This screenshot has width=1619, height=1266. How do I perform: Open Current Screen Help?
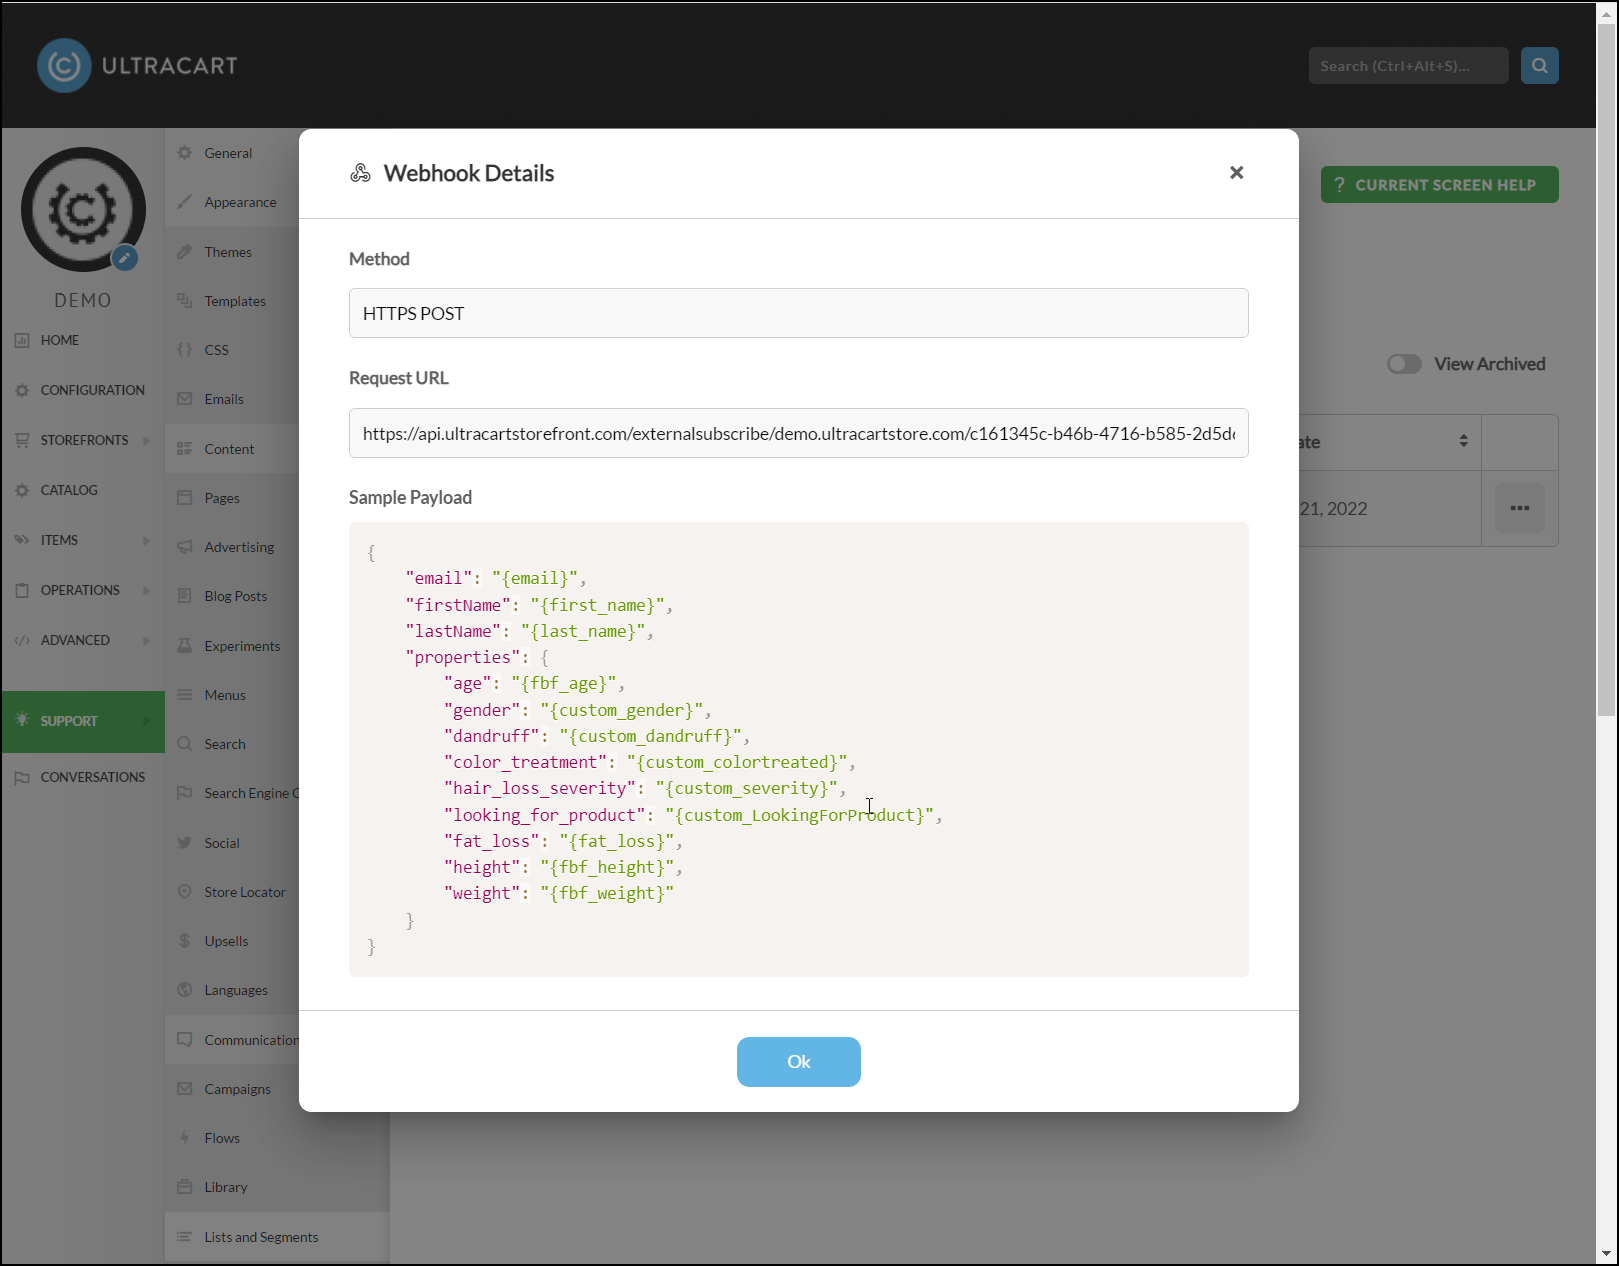click(1439, 185)
